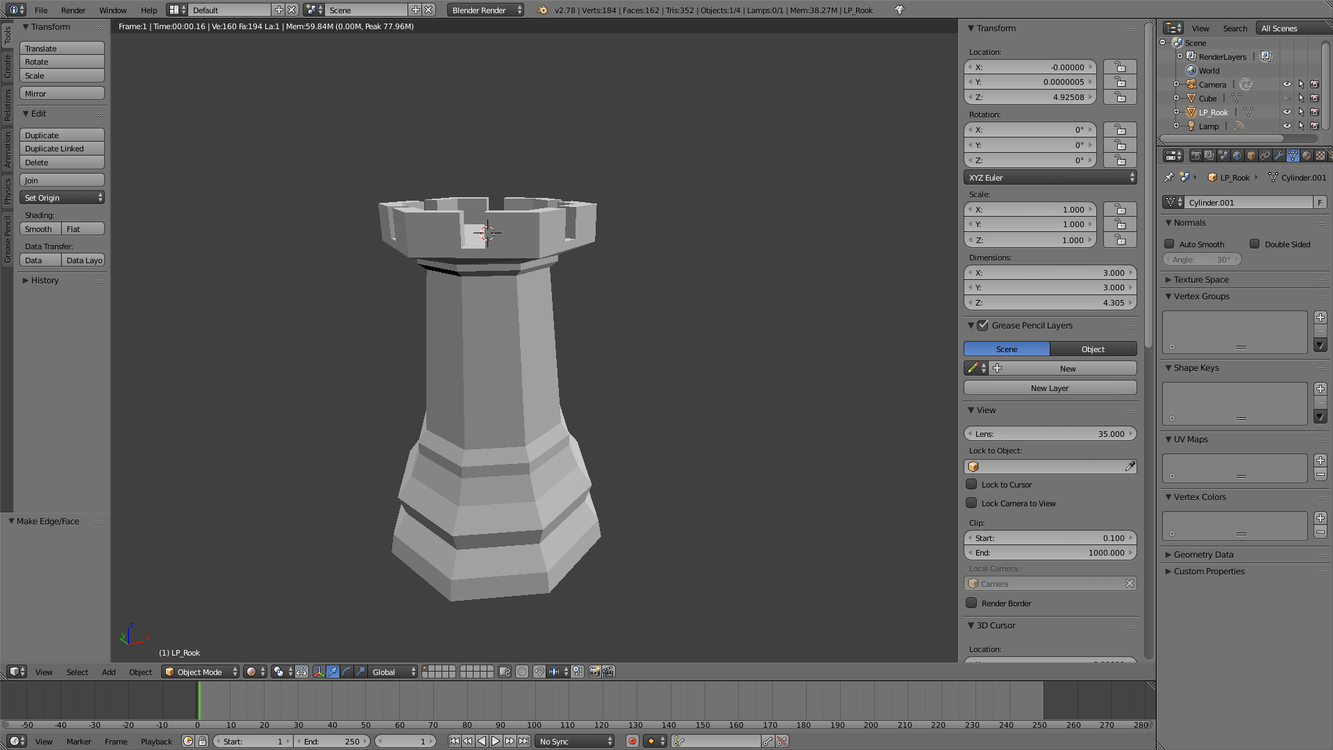
Task: Click the eyedropper in Lock to Object
Action: (1130, 467)
